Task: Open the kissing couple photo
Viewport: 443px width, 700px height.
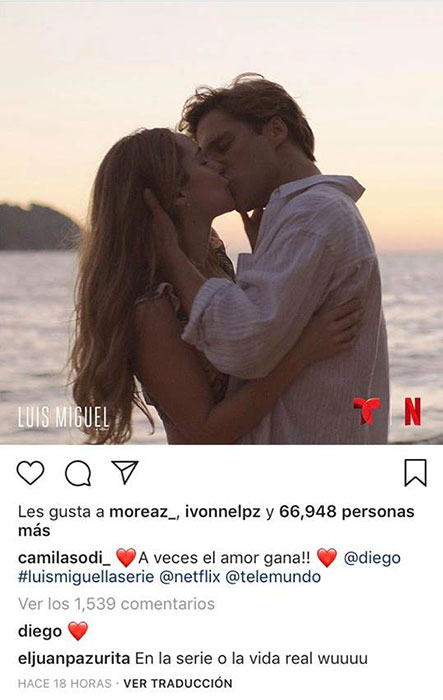Action: [x=222, y=223]
